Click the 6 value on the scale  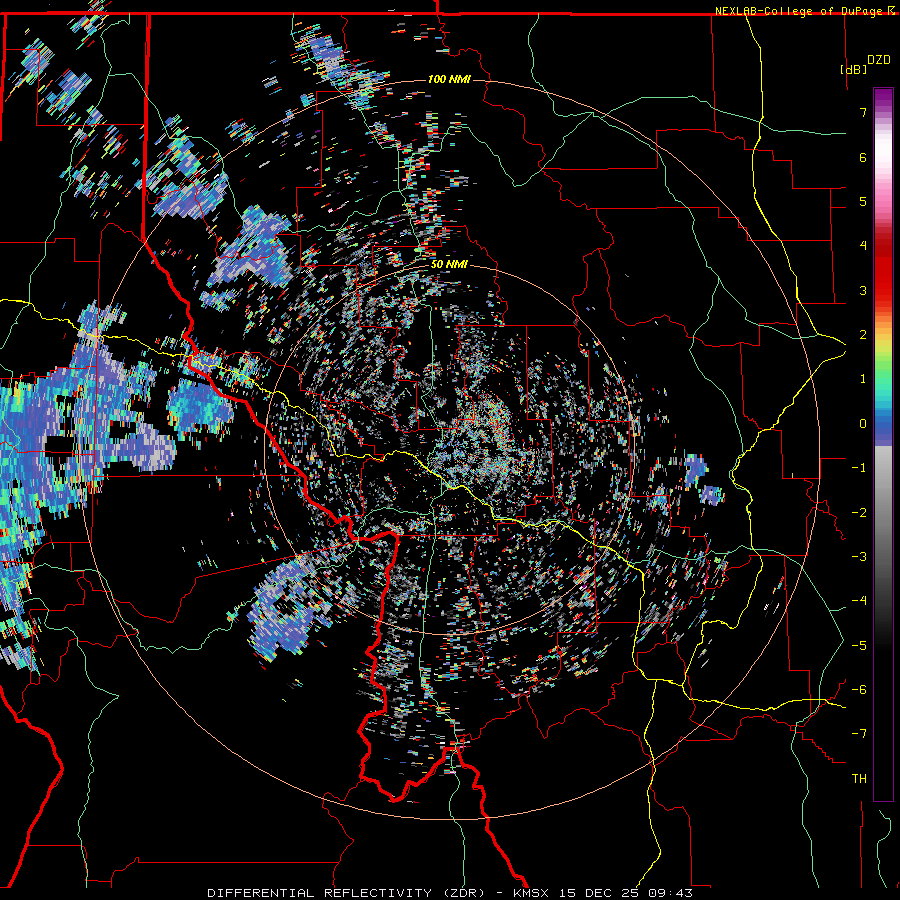tap(863, 157)
